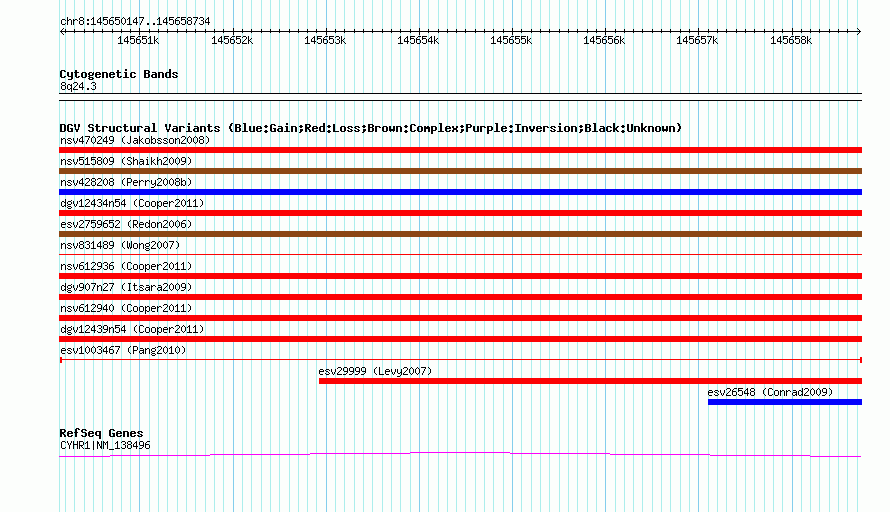Image resolution: width=890 pixels, height=512 pixels.
Task: Select the magenta CYHR1 gene track line
Action: 460,454
